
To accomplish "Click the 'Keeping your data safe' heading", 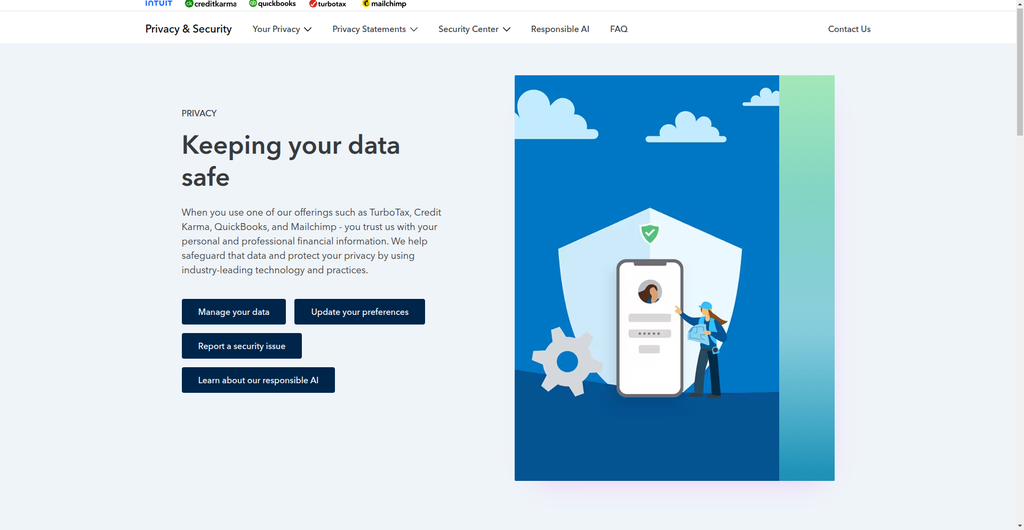I will coord(291,161).
